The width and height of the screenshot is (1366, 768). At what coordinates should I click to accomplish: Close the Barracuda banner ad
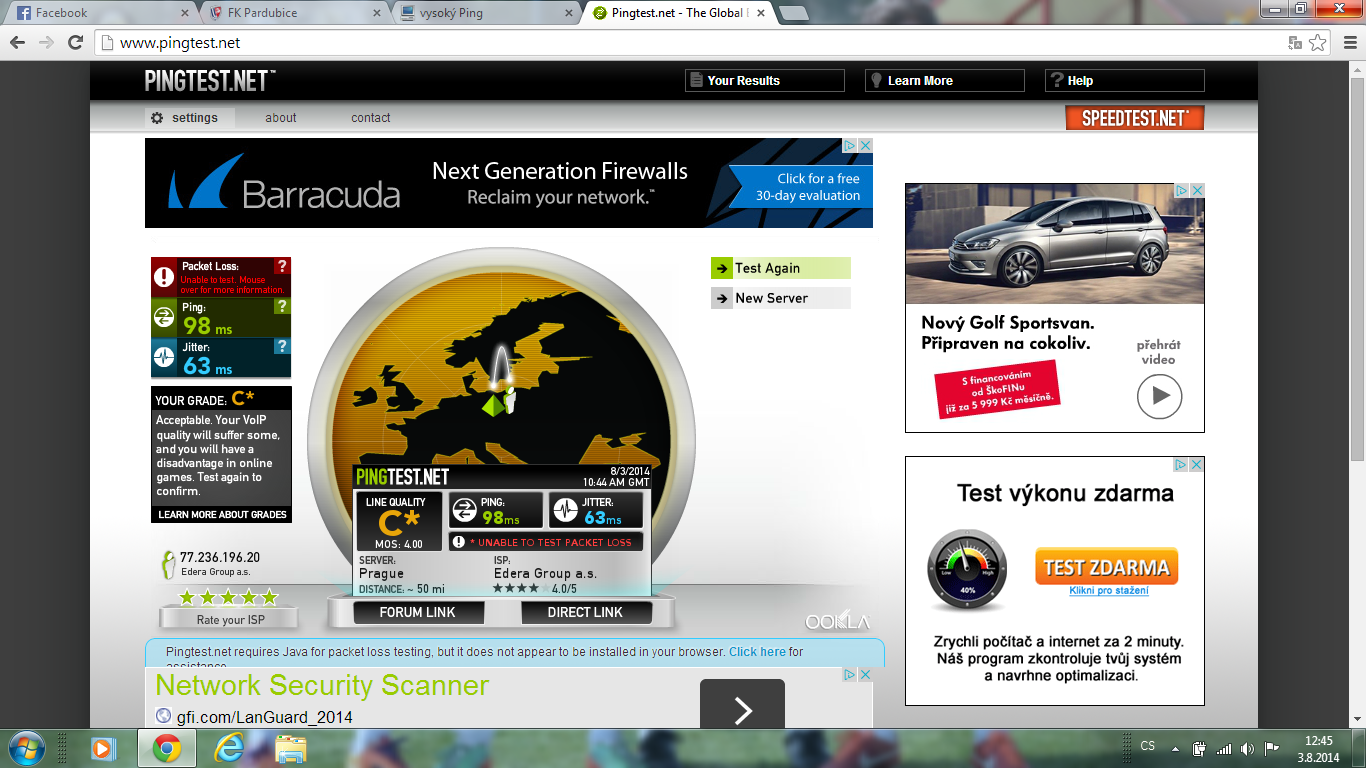coord(866,145)
